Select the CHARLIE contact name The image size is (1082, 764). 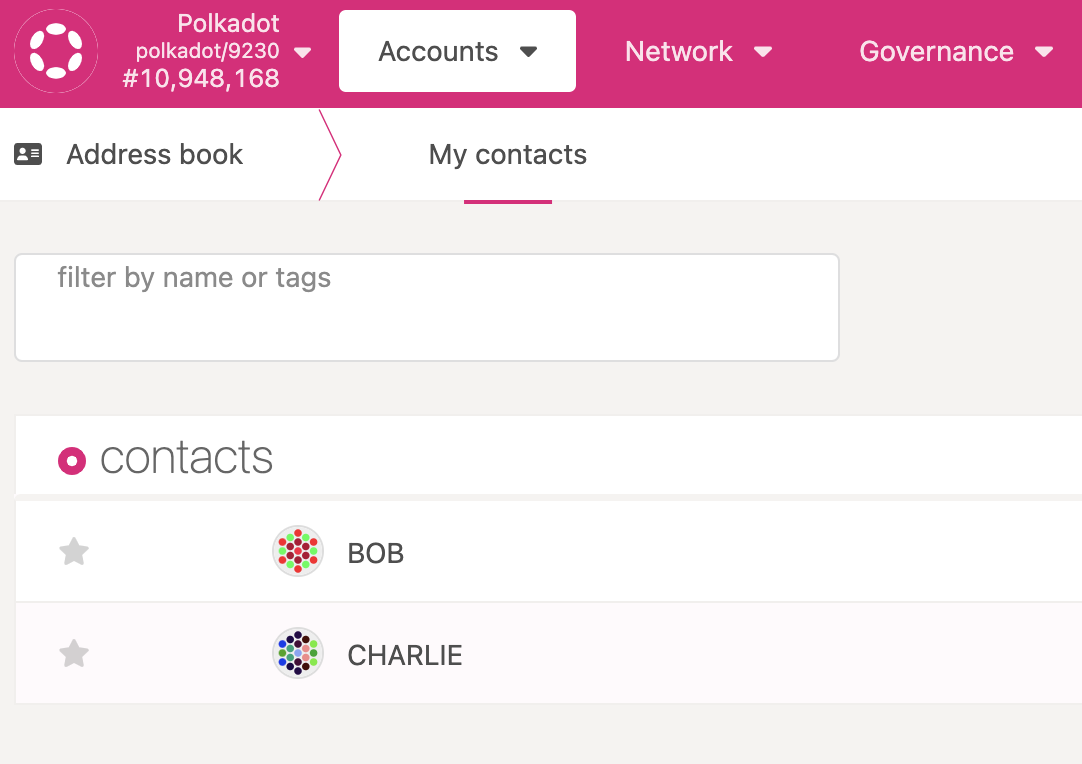pos(404,655)
